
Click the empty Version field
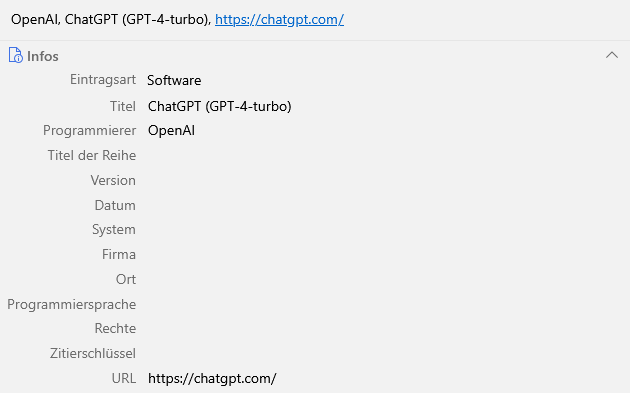tap(384, 180)
